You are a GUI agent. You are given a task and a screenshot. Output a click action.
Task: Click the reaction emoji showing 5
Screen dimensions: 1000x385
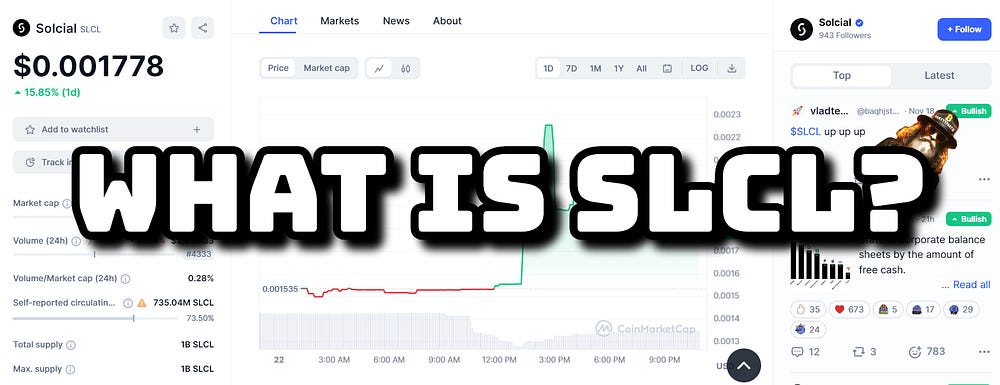point(888,310)
